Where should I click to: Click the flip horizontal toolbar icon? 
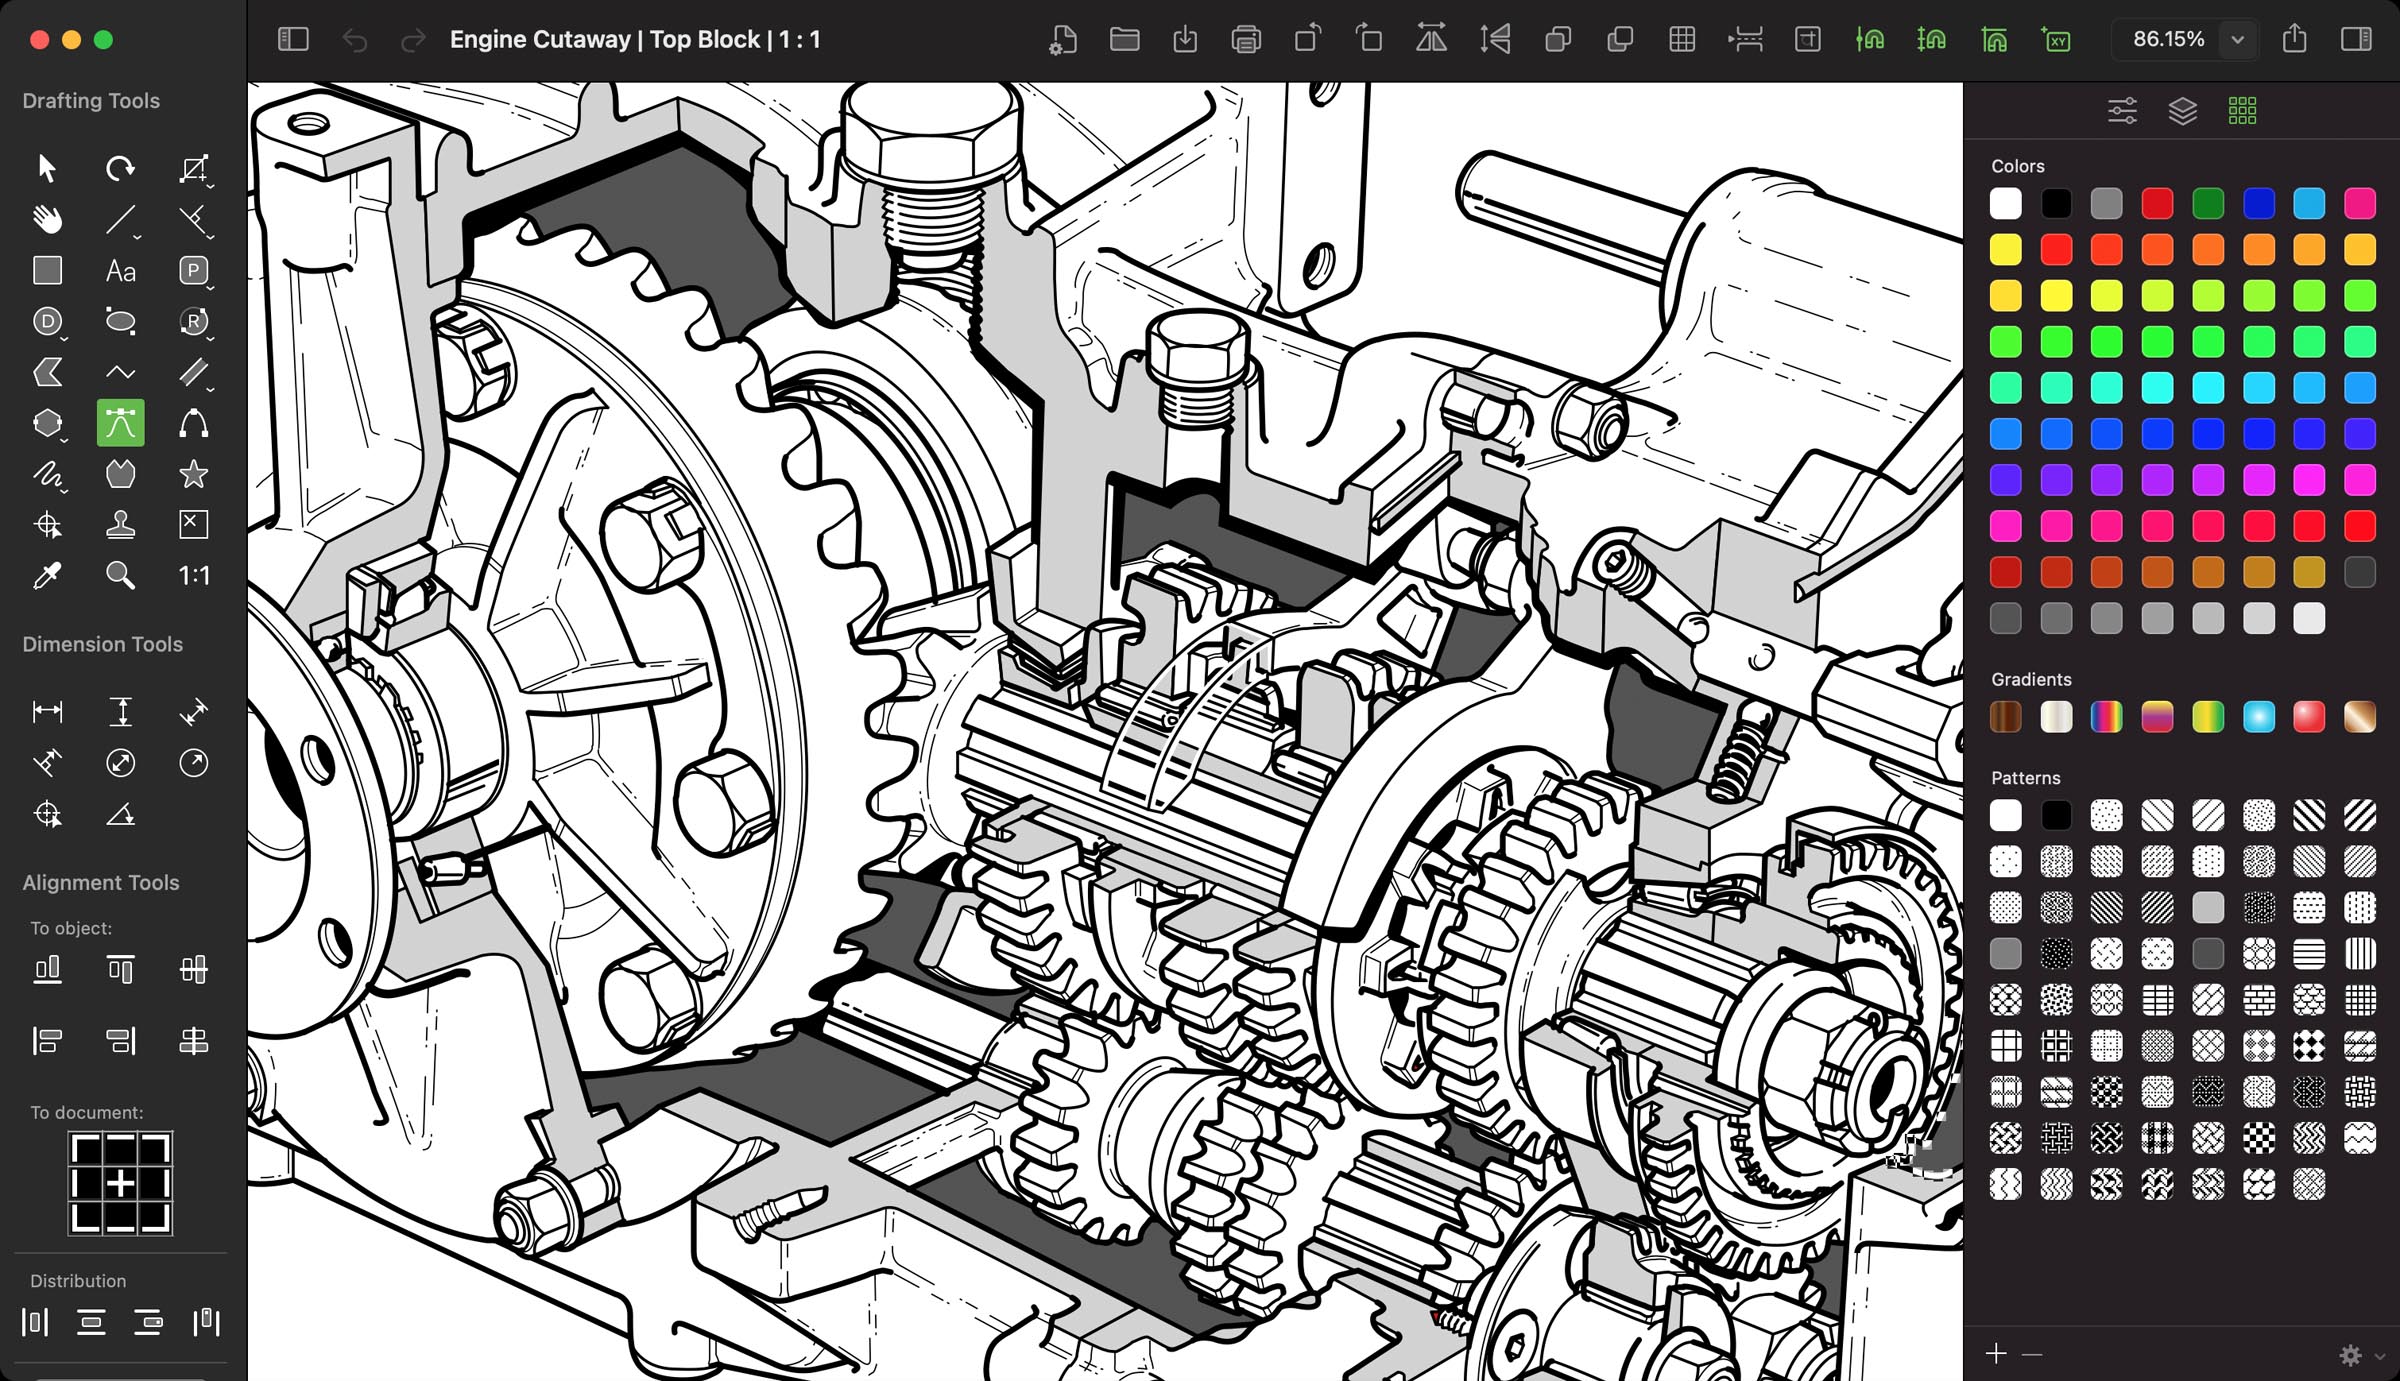pyautogui.click(x=1432, y=39)
